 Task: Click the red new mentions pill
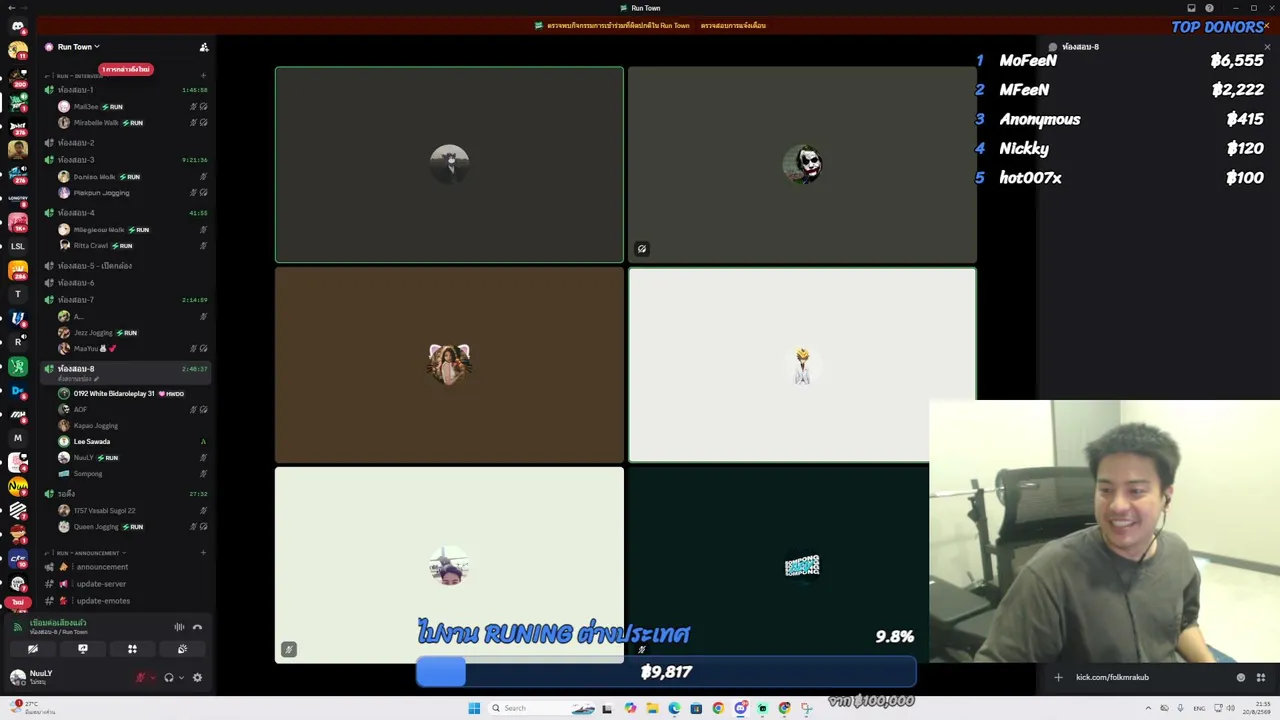(x=125, y=69)
